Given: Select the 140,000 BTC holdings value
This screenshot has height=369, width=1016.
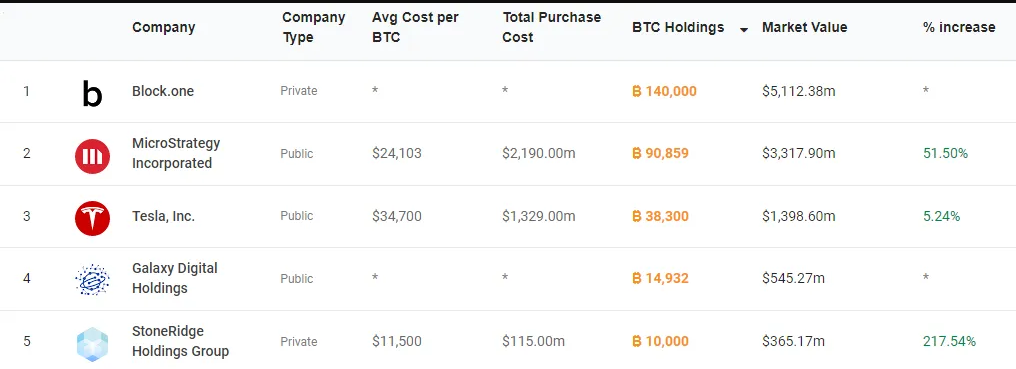Looking at the screenshot, I should [664, 91].
